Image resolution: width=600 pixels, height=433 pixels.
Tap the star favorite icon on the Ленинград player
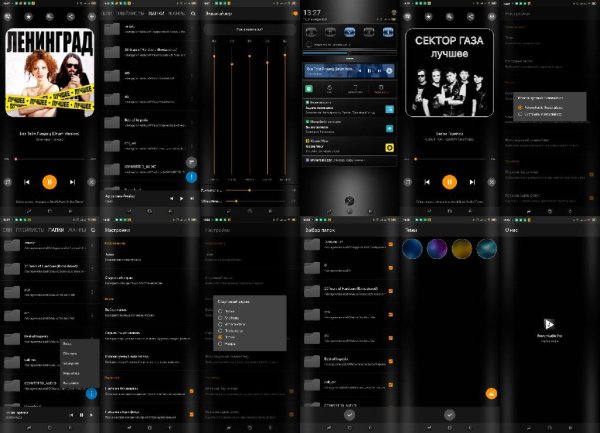28,16
